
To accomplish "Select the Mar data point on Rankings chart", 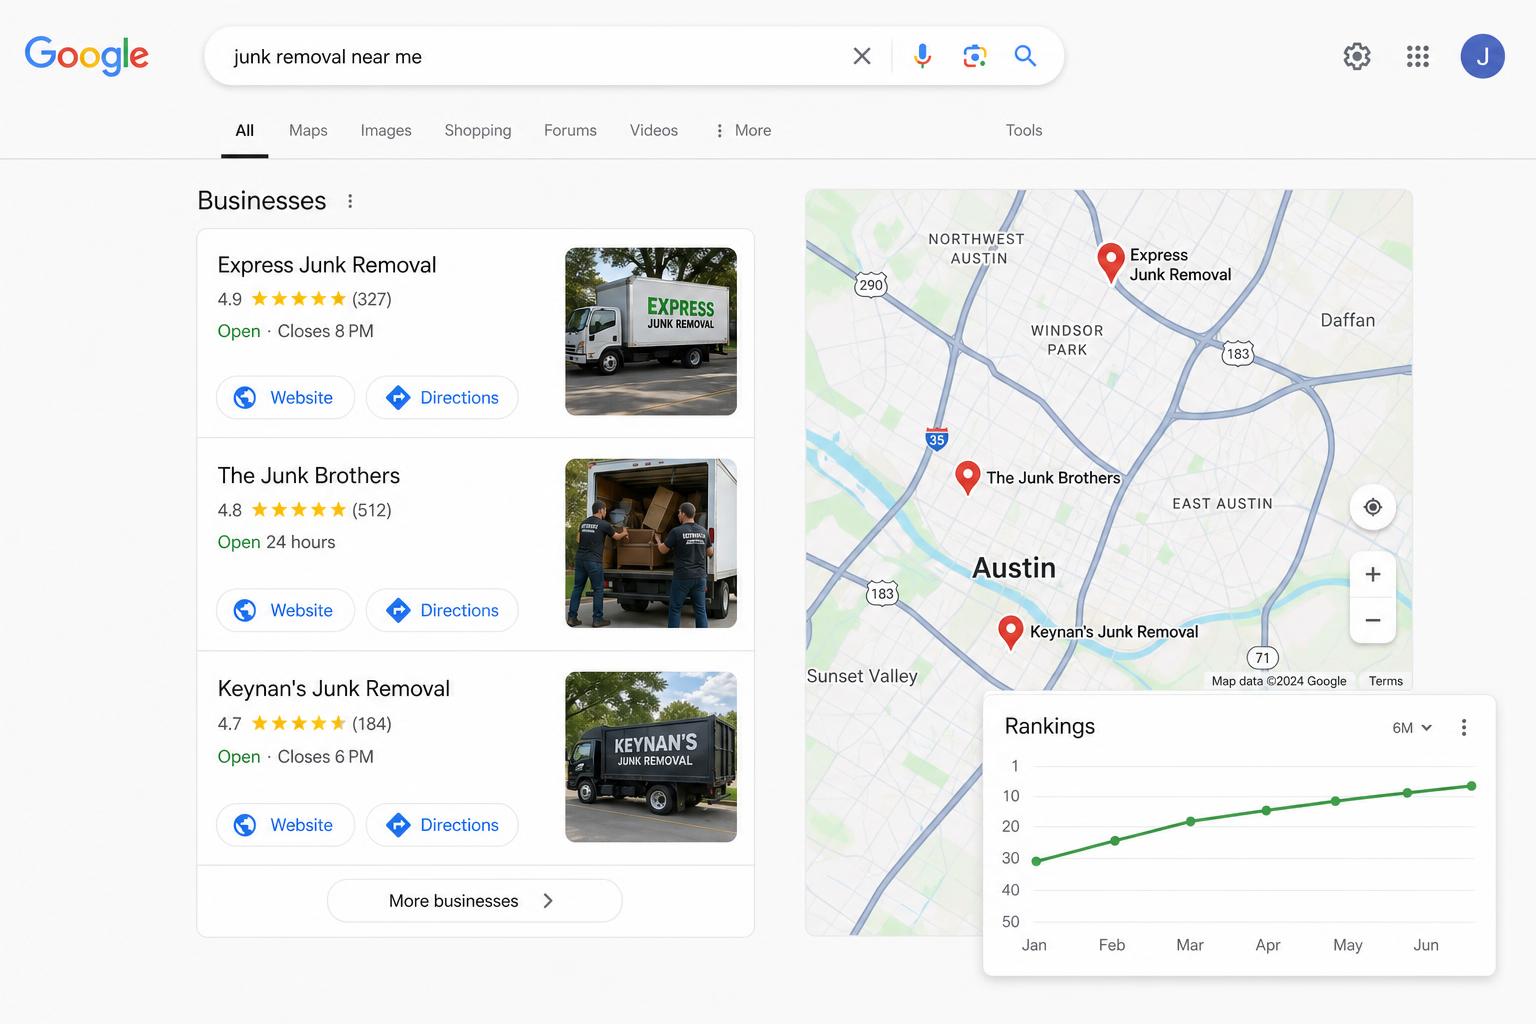I will pyautogui.click(x=1190, y=821).
